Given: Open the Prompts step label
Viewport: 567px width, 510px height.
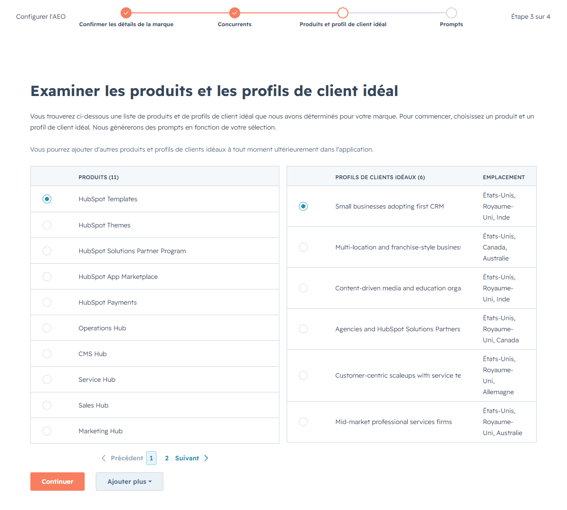Looking at the screenshot, I should [x=451, y=24].
